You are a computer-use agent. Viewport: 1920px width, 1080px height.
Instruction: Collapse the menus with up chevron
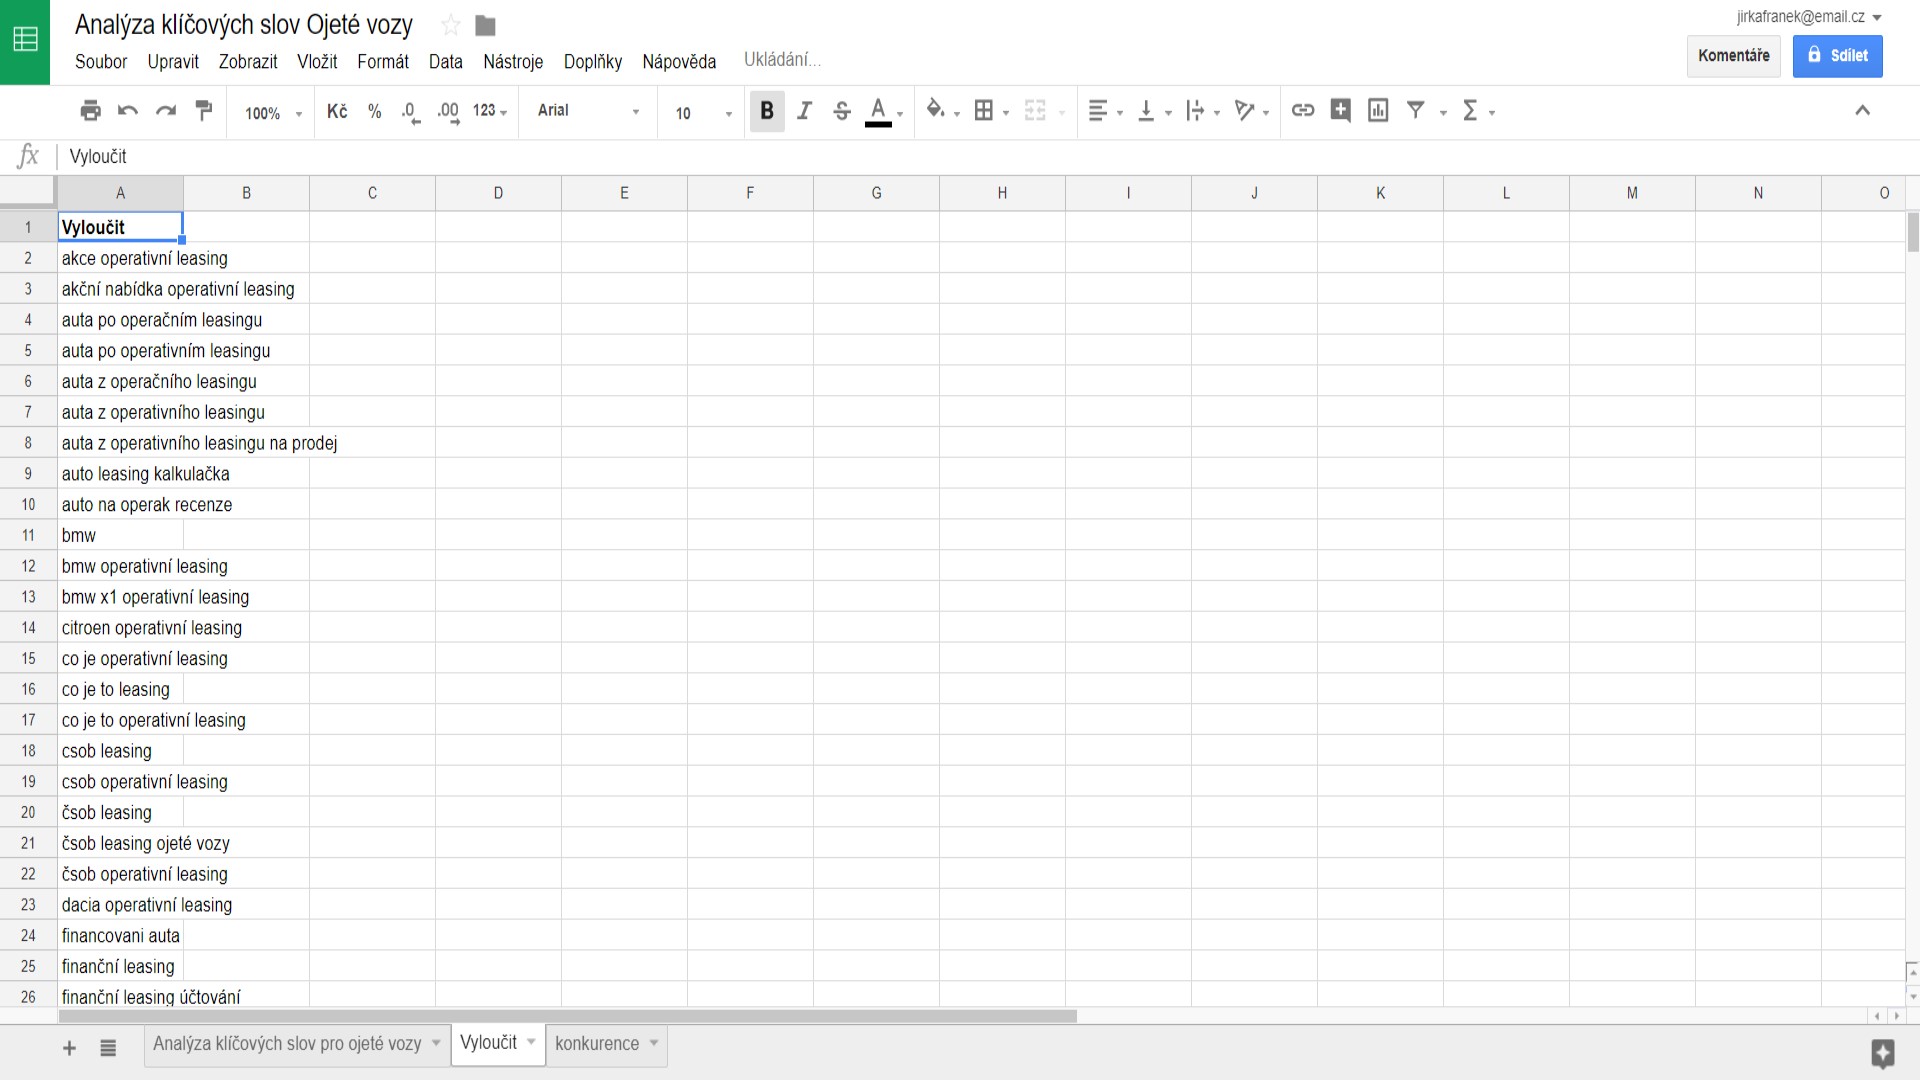tap(1862, 111)
